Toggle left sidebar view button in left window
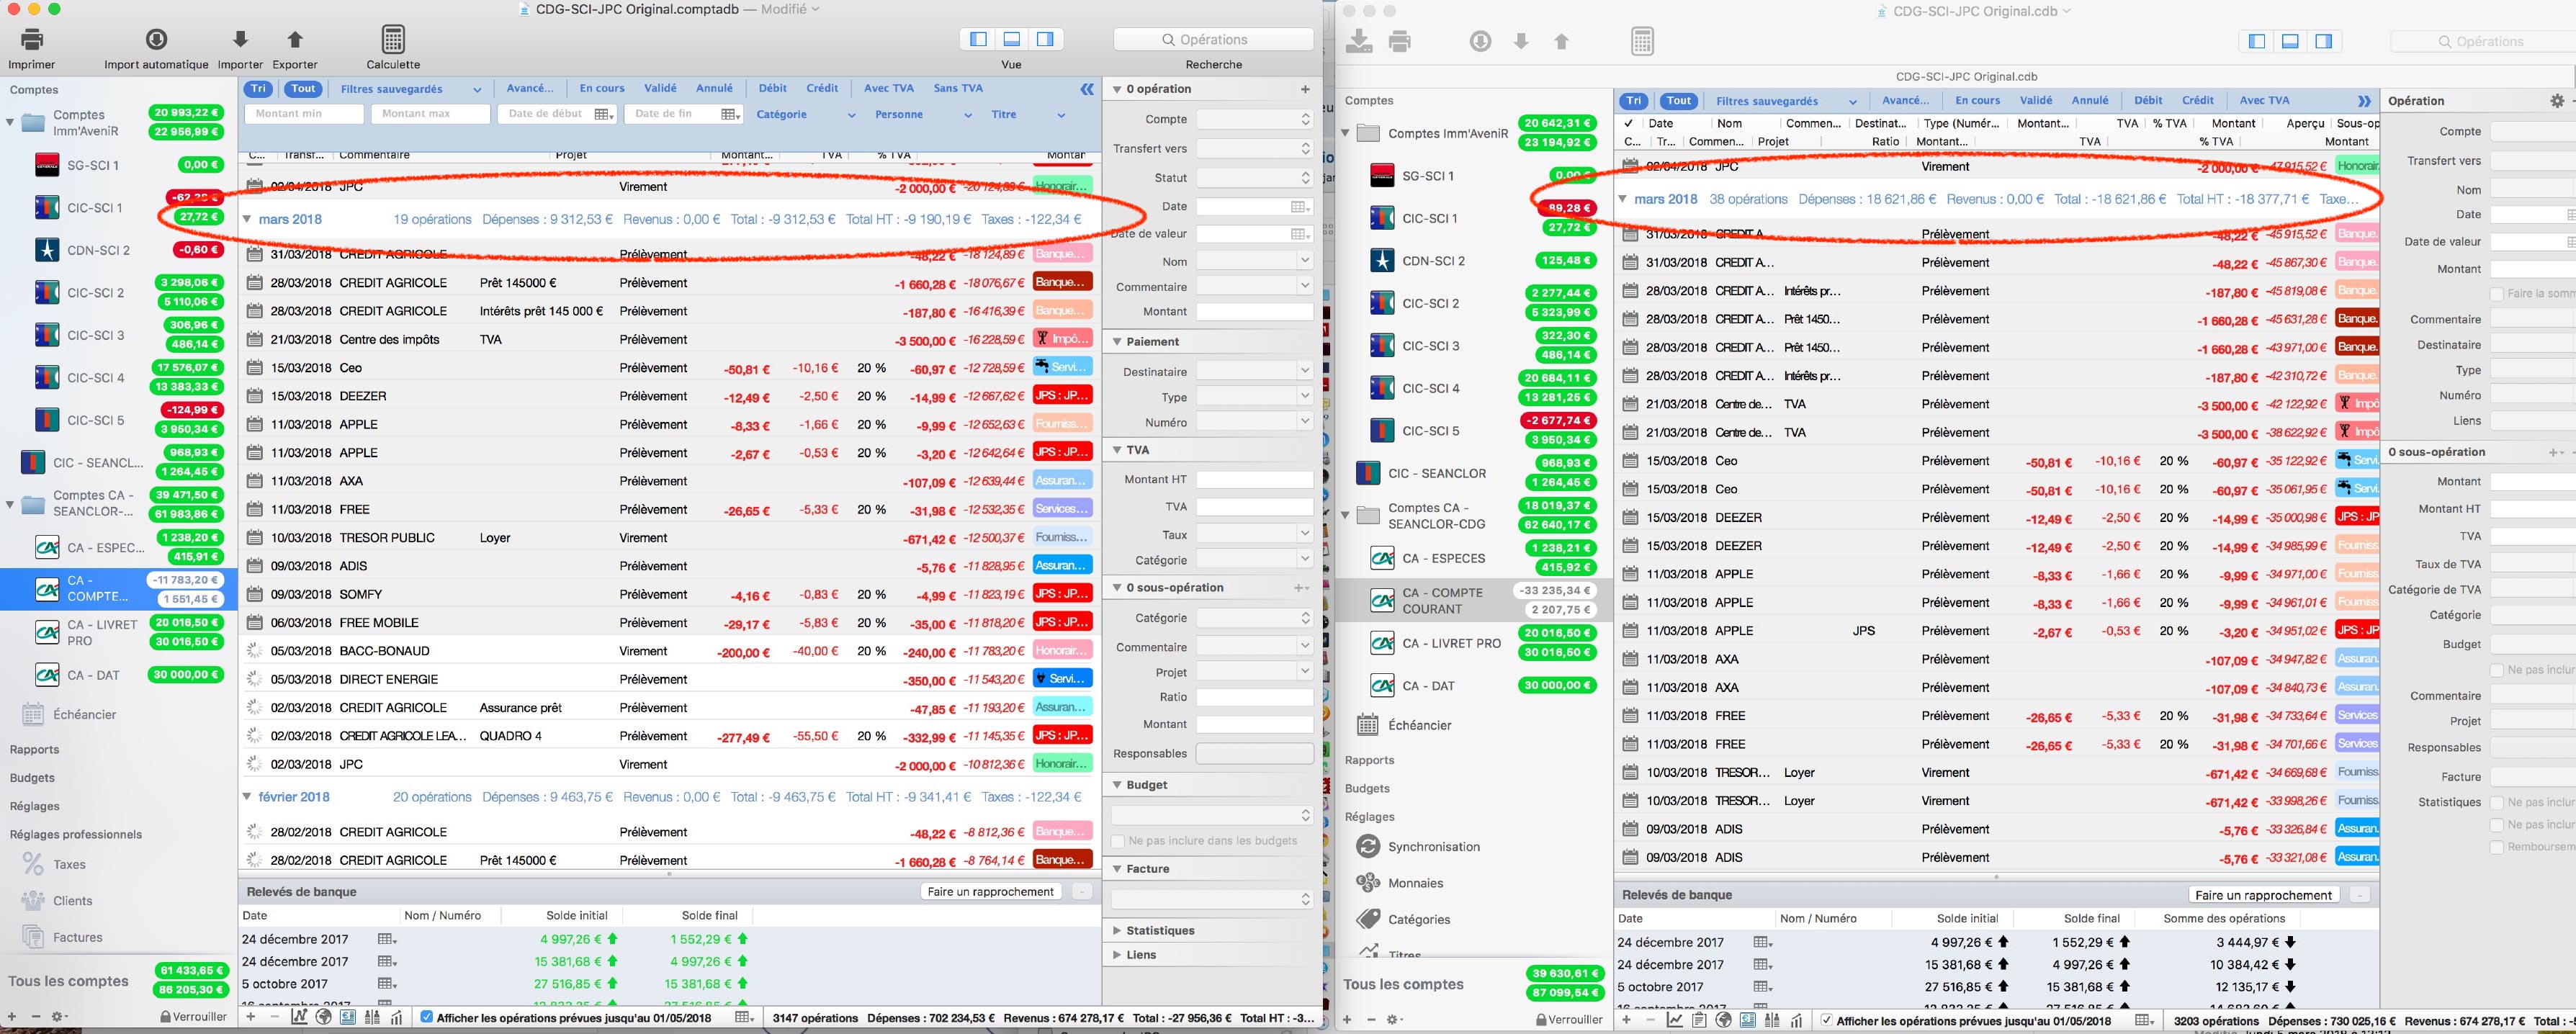This screenshot has height=1034, width=2576. (x=979, y=39)
